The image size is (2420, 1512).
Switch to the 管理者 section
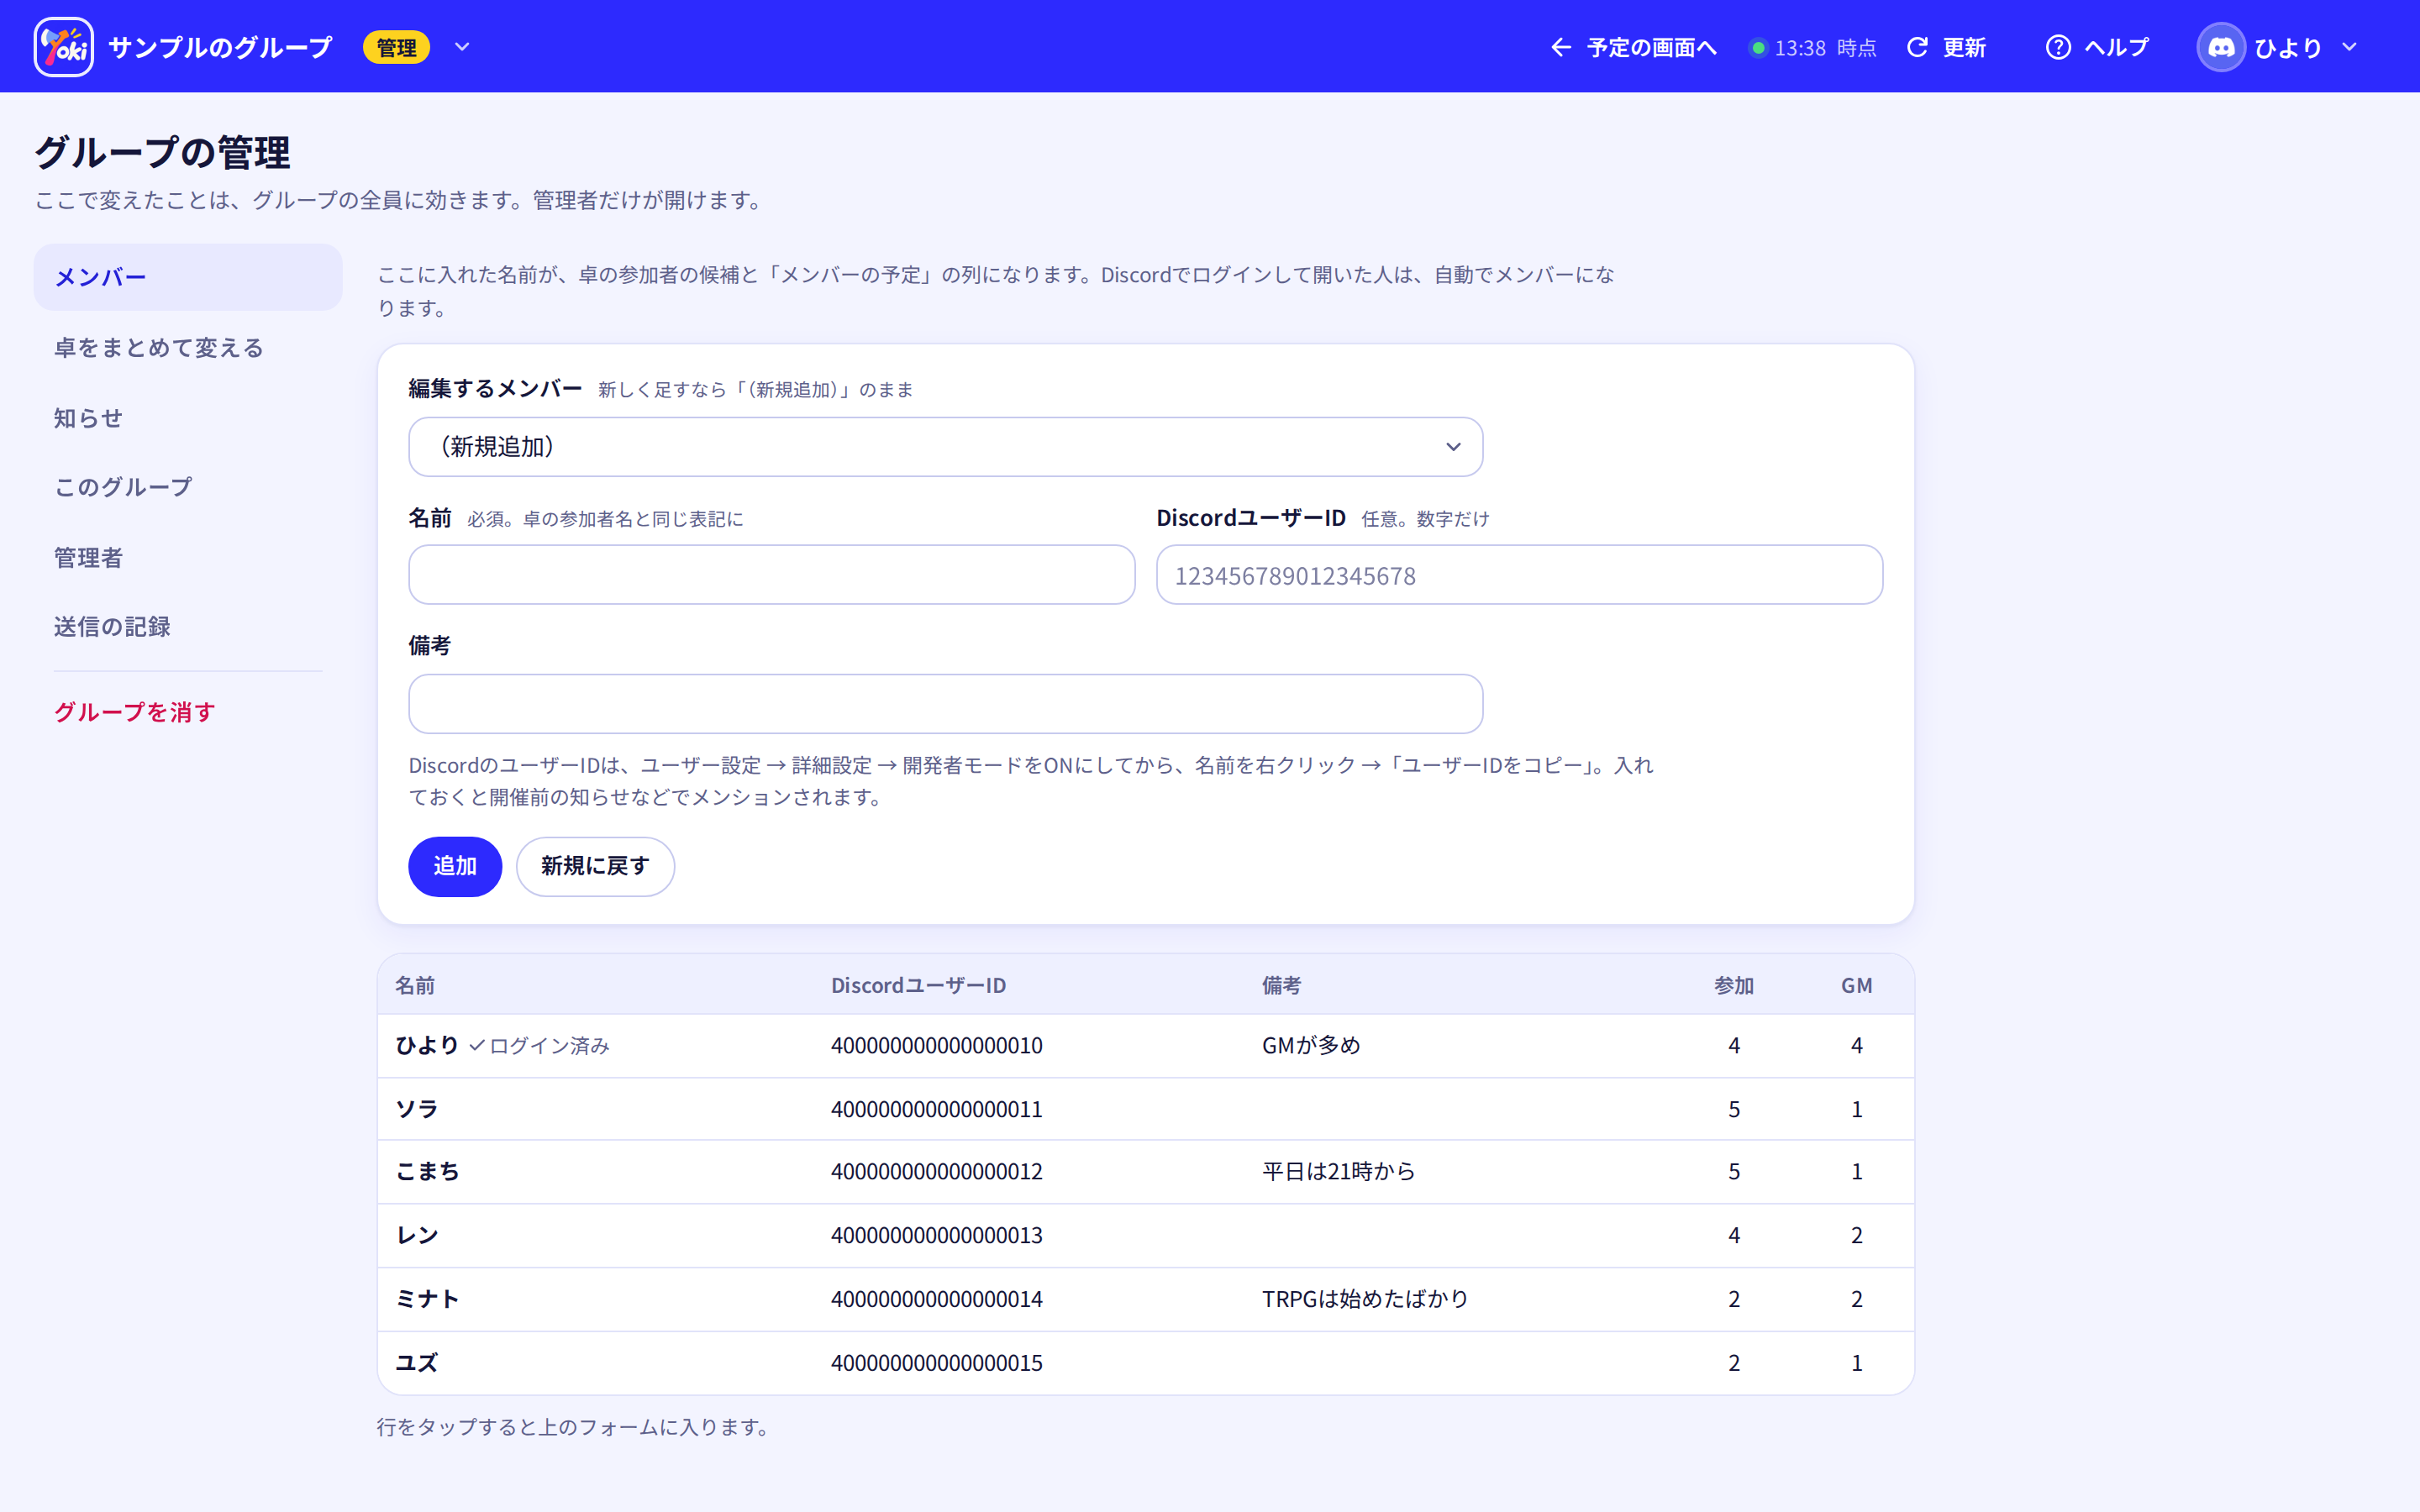(x=188, y=557)
